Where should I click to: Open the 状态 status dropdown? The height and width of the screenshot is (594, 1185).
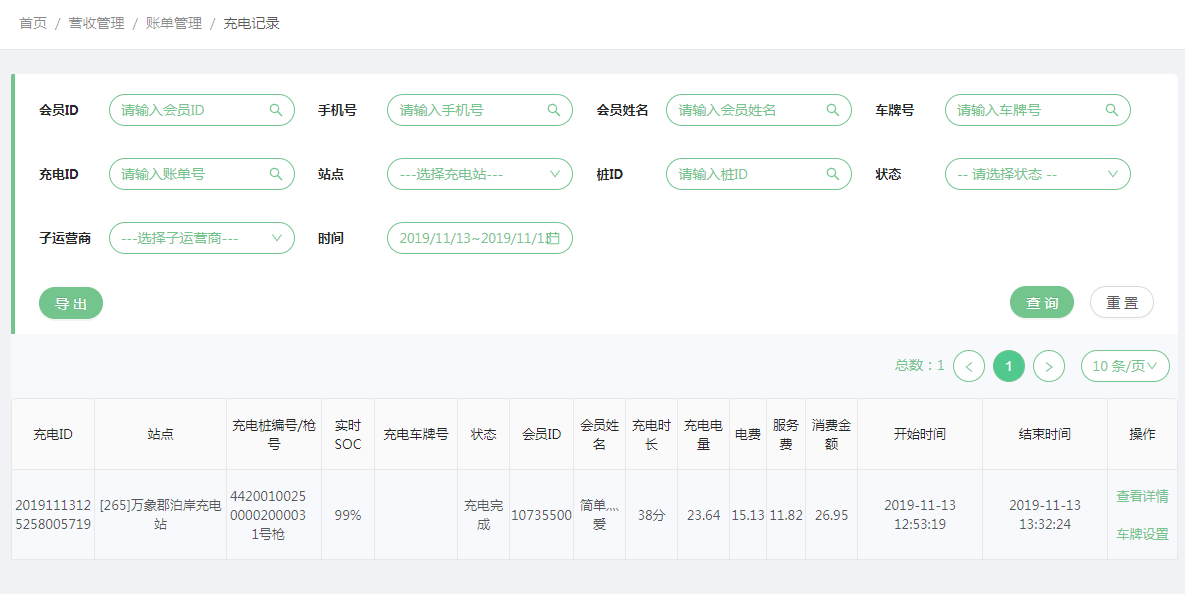[x=1038, y=174]
